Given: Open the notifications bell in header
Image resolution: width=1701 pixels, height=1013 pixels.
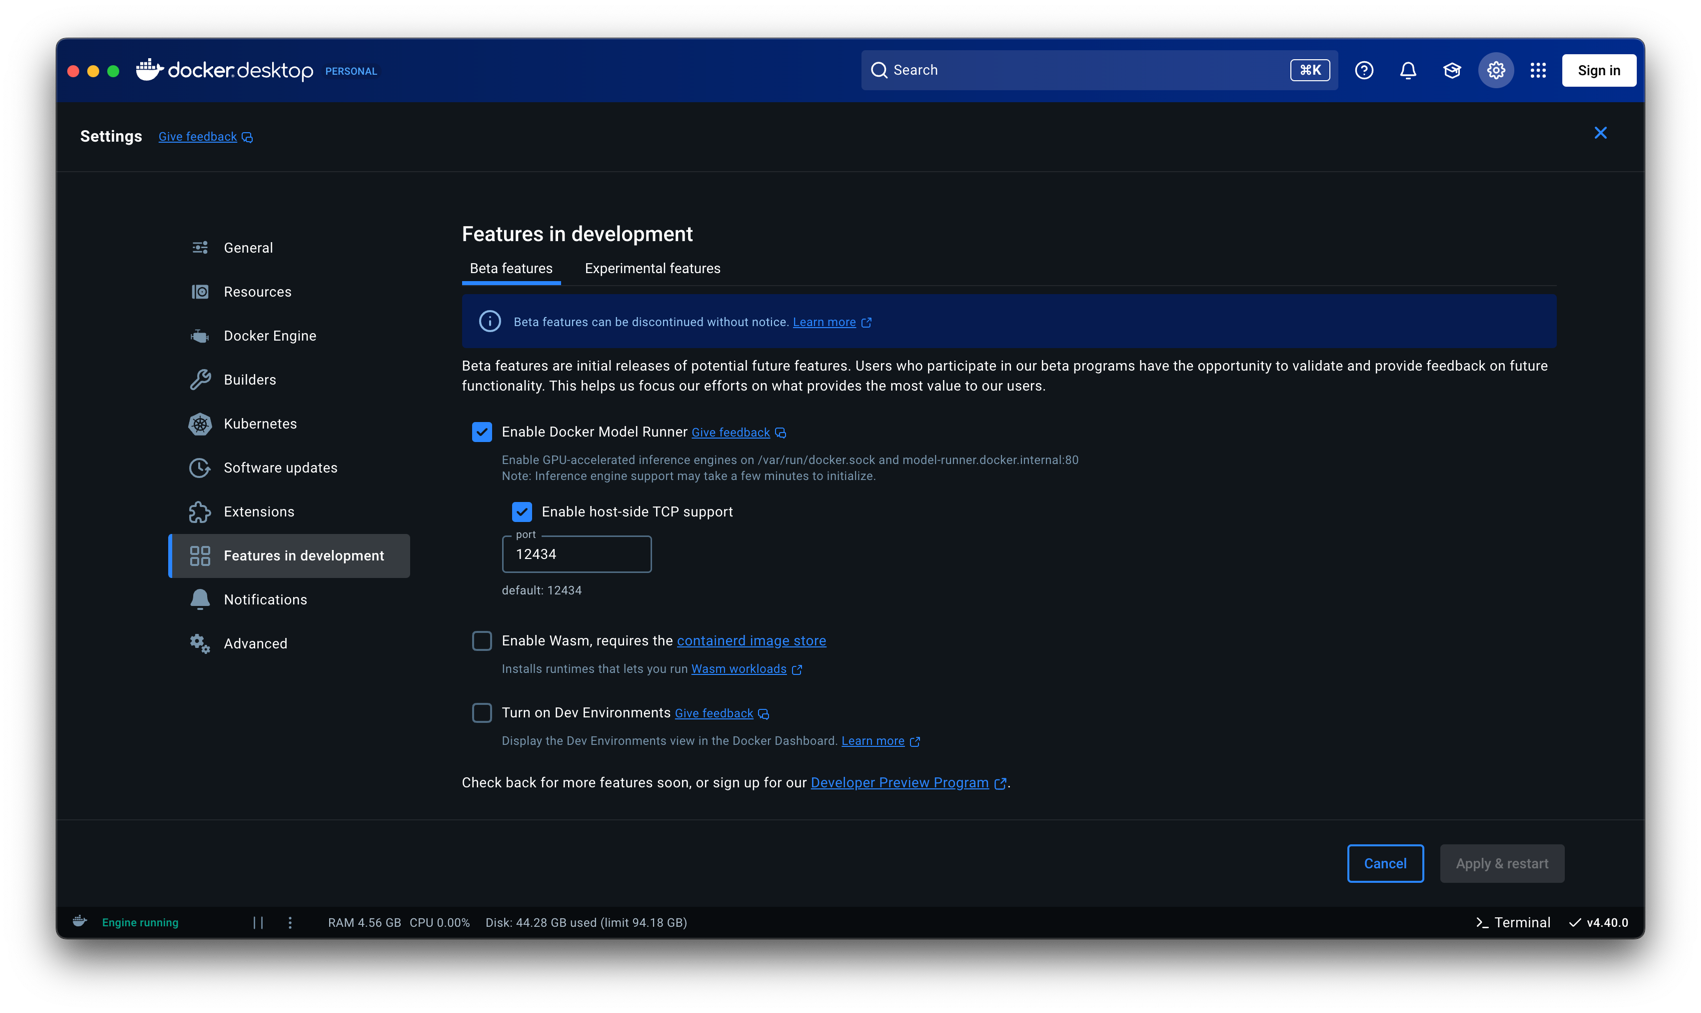Looking at the screenshot, I should coord(1408,70).
